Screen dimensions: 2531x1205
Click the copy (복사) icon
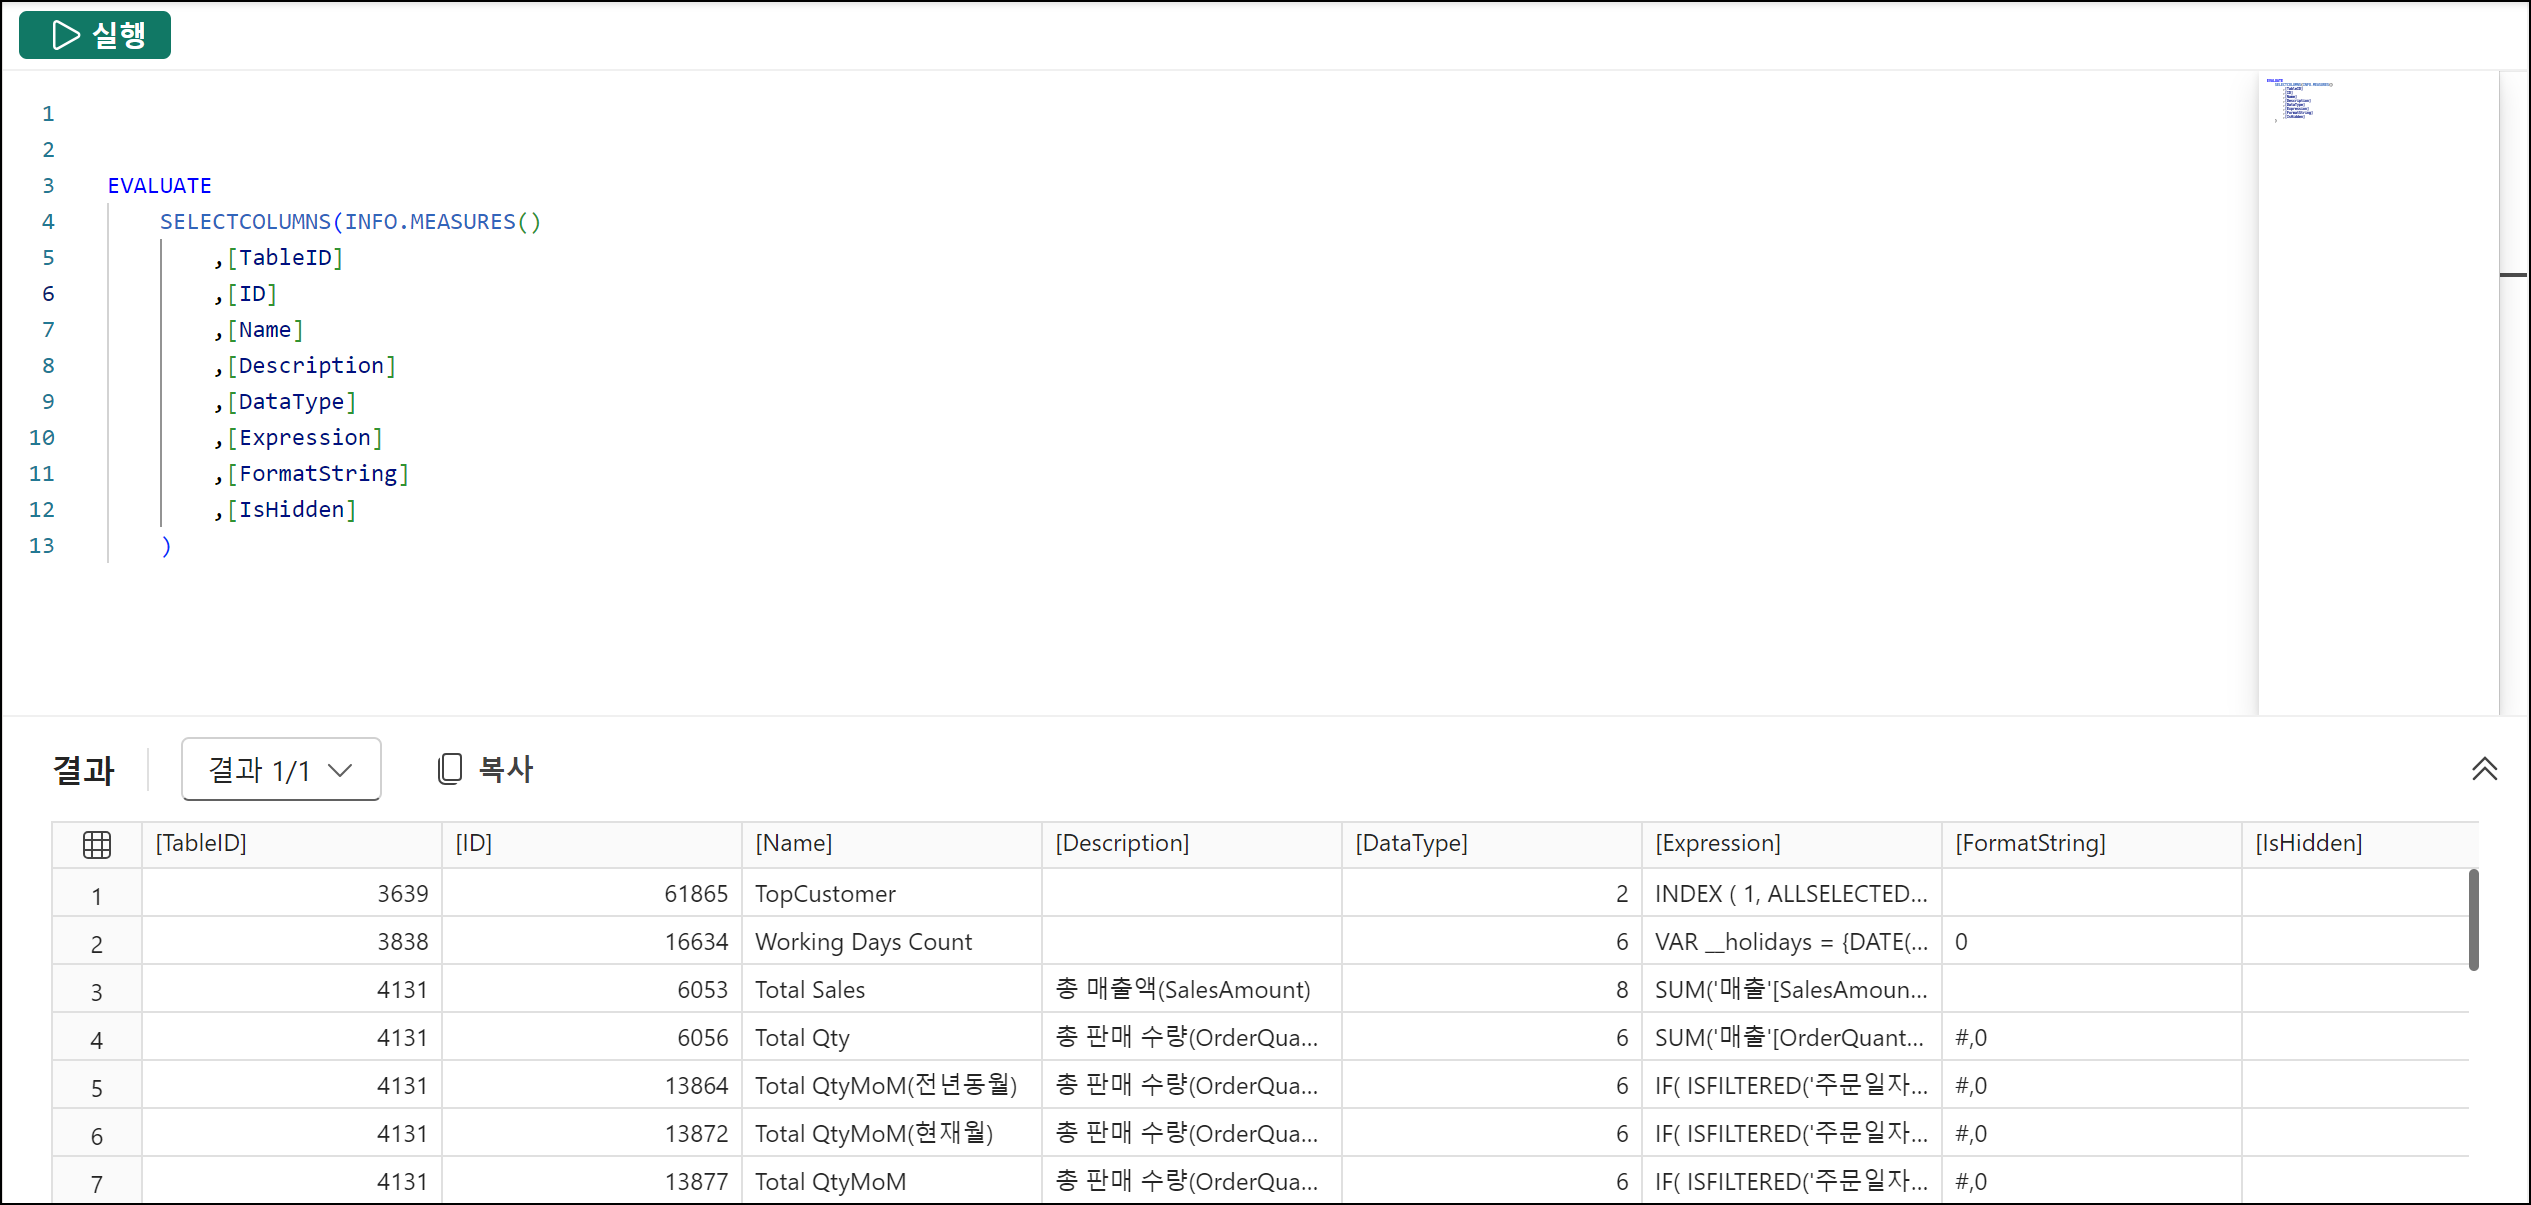pos(450,769)
